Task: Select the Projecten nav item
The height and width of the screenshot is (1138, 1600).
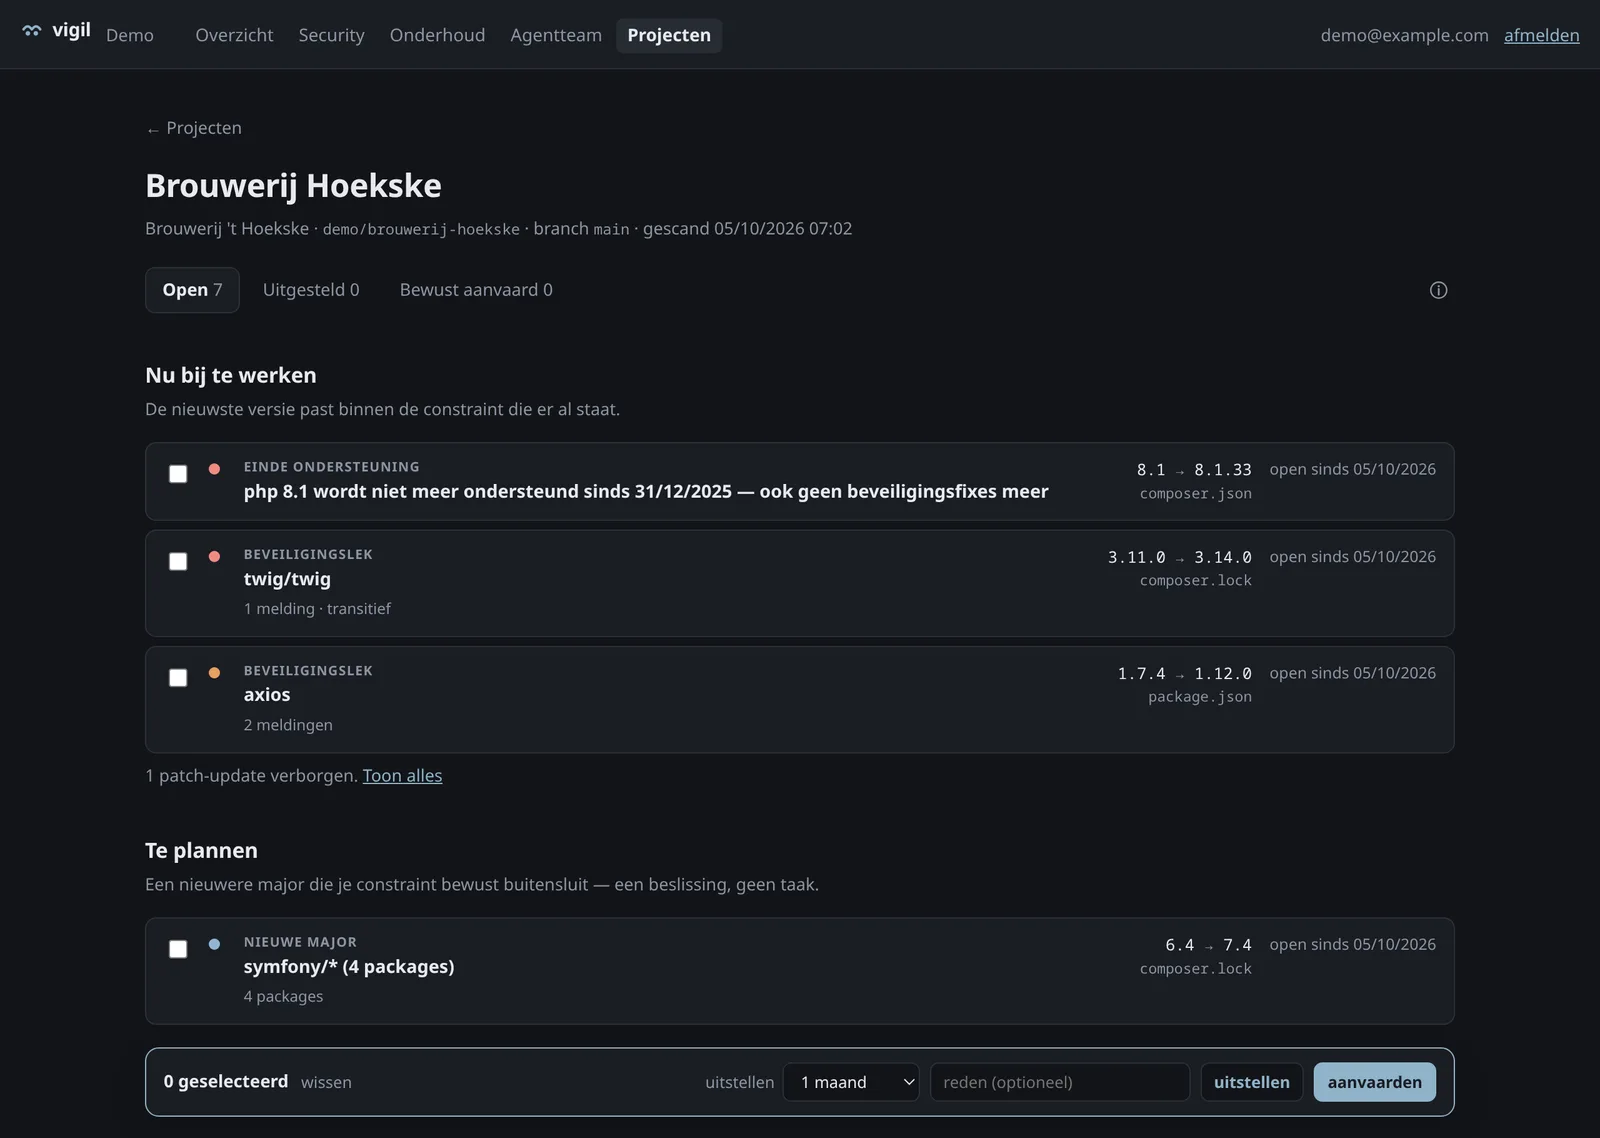Action: coord(669,35)
